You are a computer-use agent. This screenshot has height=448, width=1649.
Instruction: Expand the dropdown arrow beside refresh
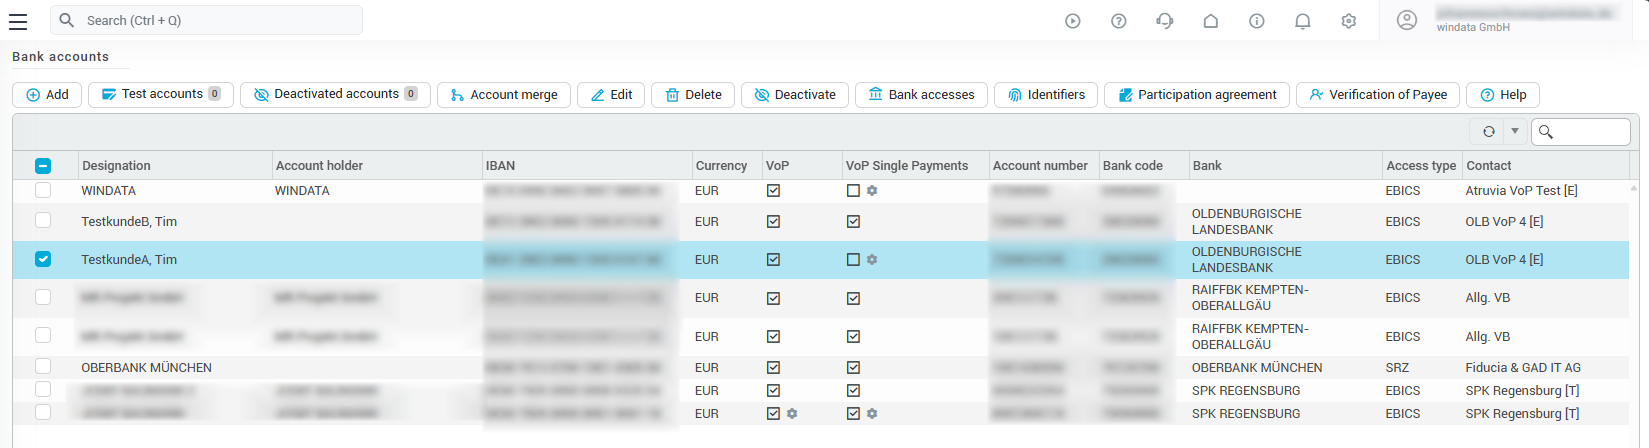1515,132
